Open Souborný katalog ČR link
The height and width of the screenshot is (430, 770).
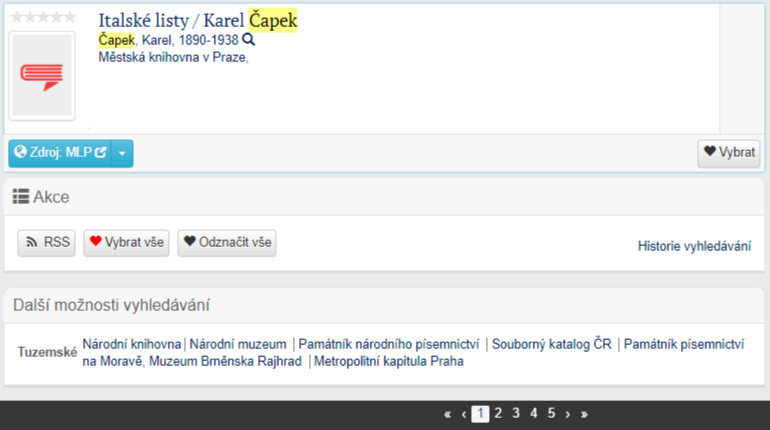(x=551, y=344)
